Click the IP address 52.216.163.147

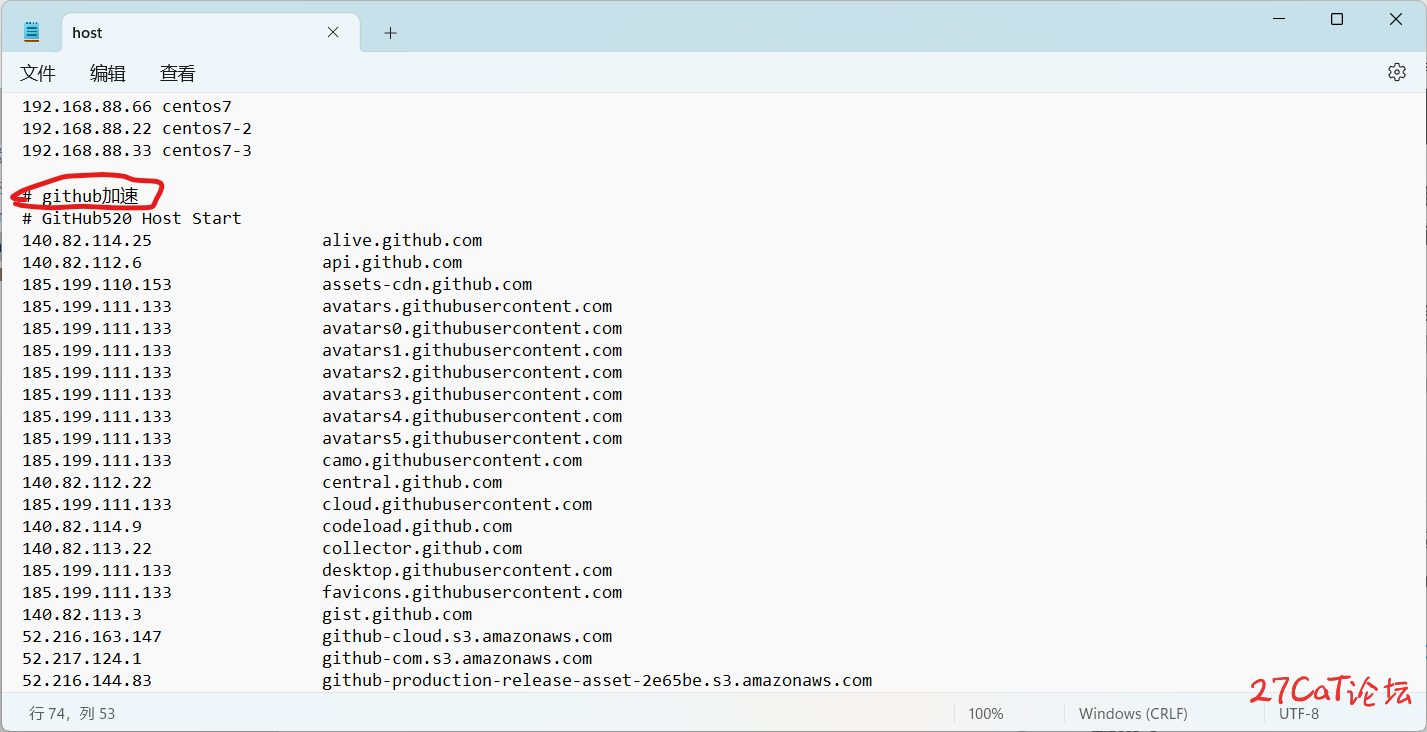point(92,636)
